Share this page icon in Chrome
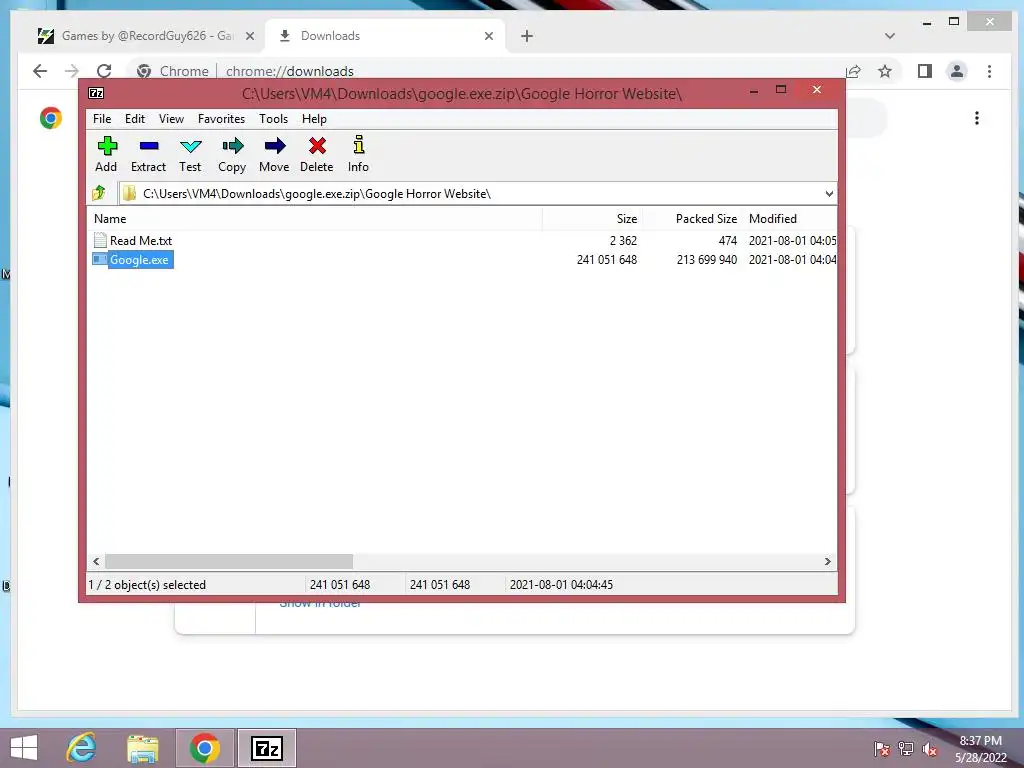Screen dimensions: 1024x768 (x=853, y=71)
